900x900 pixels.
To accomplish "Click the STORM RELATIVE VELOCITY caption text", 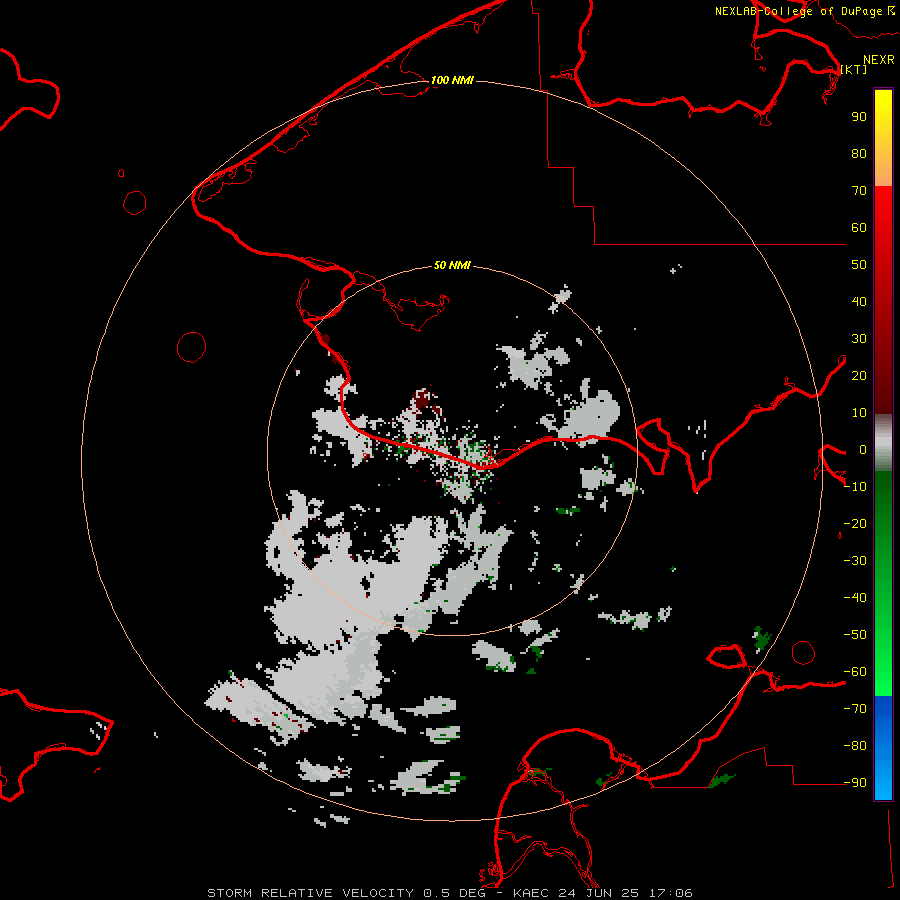I will (310, 893).
